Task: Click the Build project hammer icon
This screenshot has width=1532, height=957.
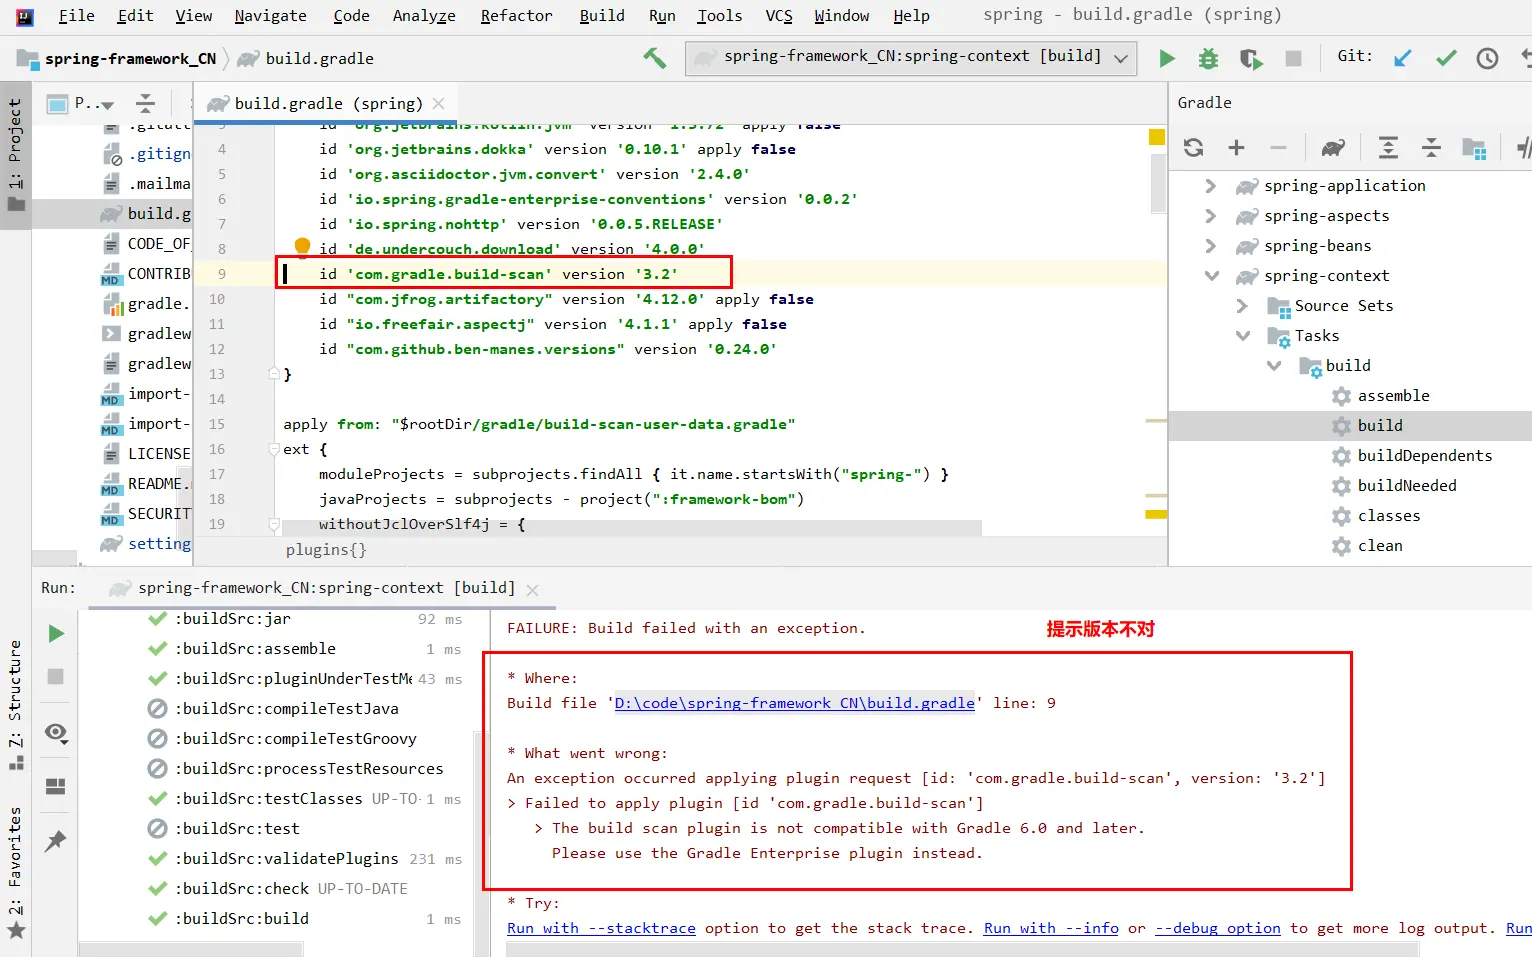Action: [655, 58]
